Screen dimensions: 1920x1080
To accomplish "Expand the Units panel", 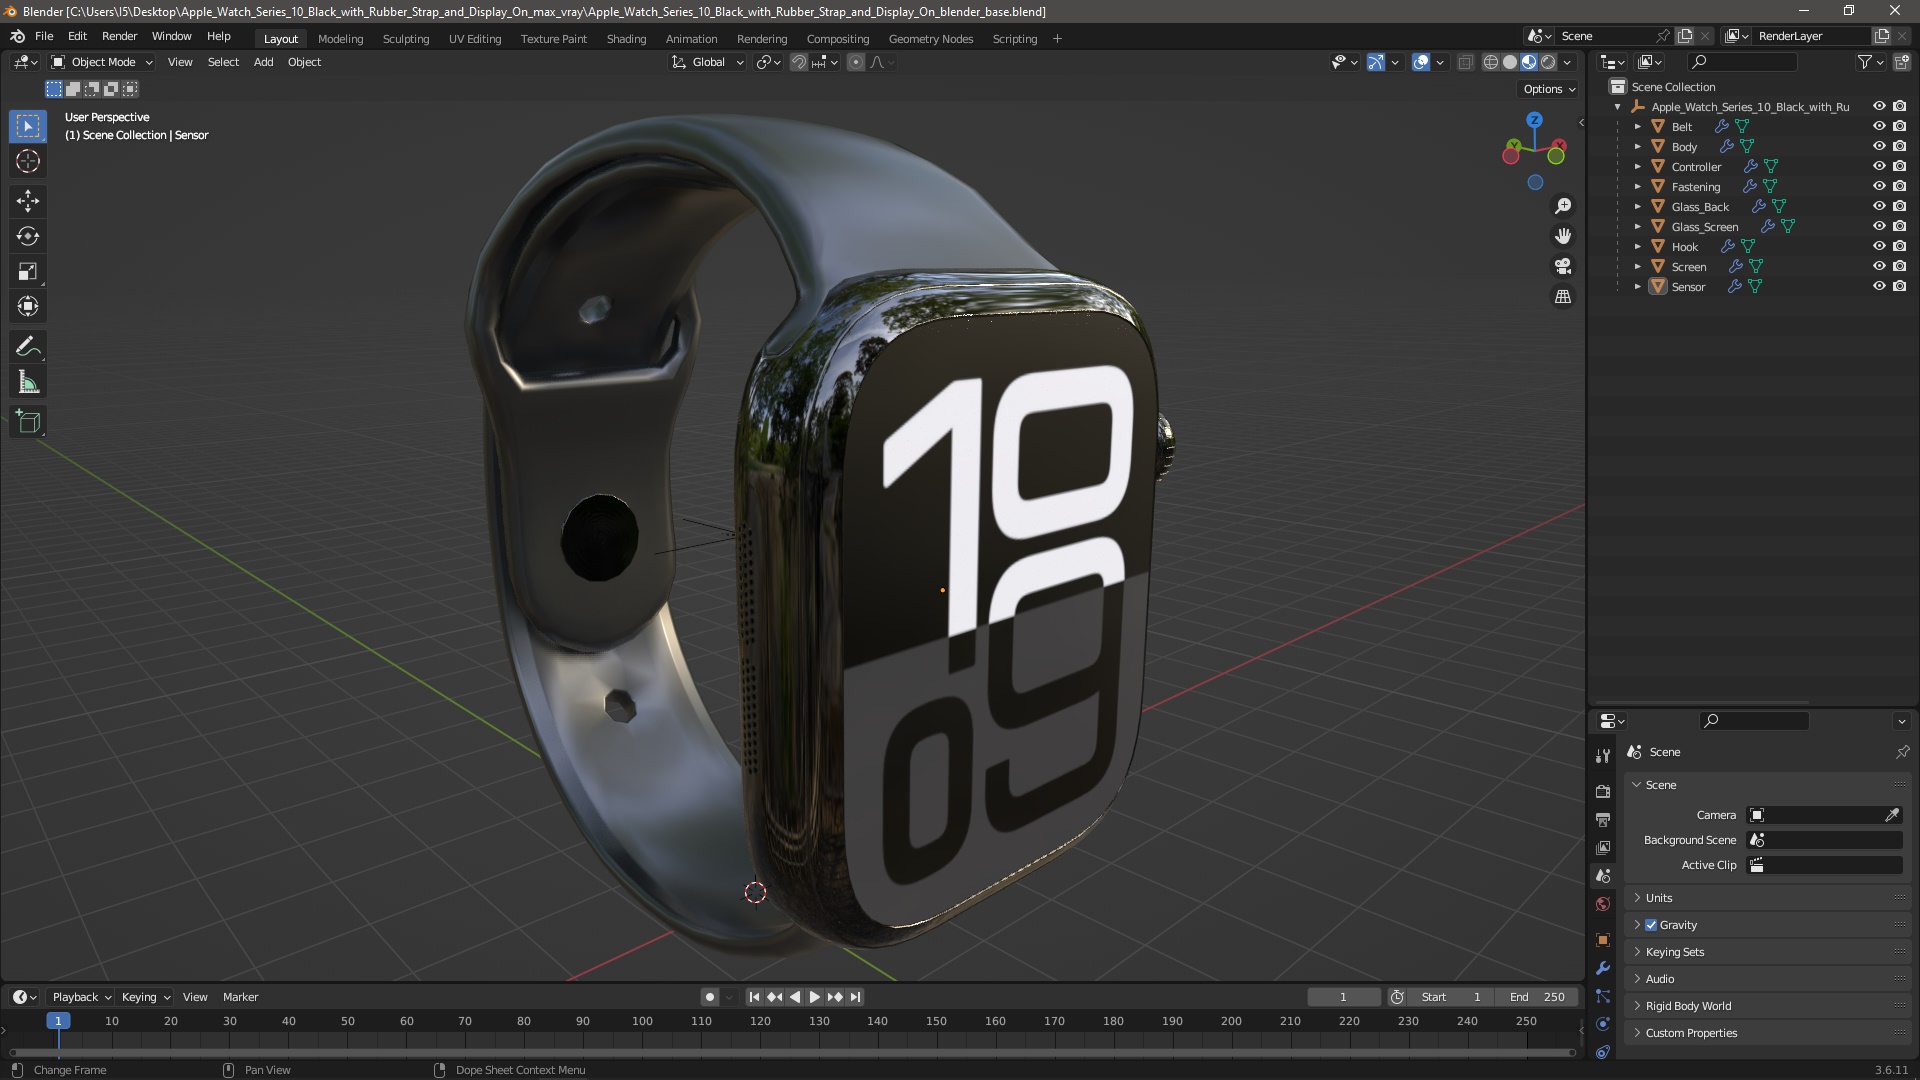I will tap(1767, 898).
